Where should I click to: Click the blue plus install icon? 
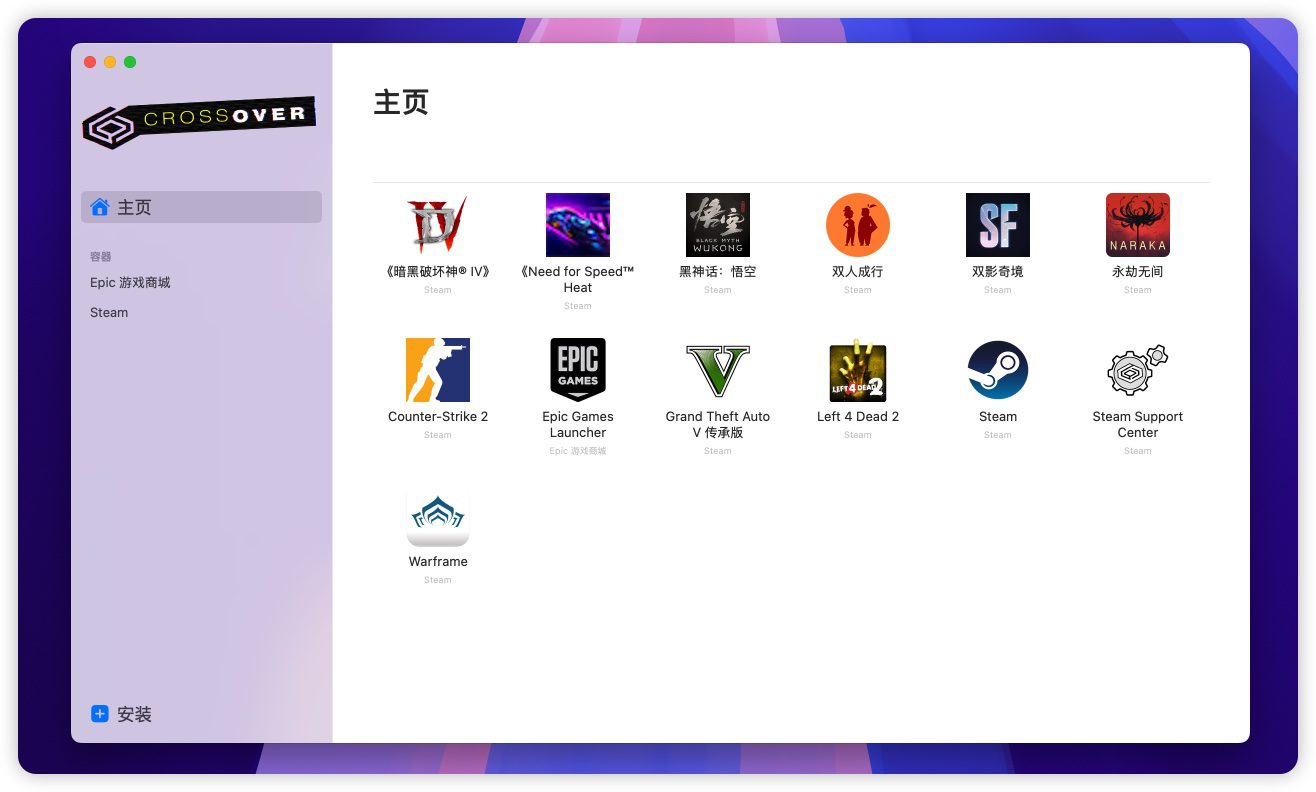click(100, 714)
